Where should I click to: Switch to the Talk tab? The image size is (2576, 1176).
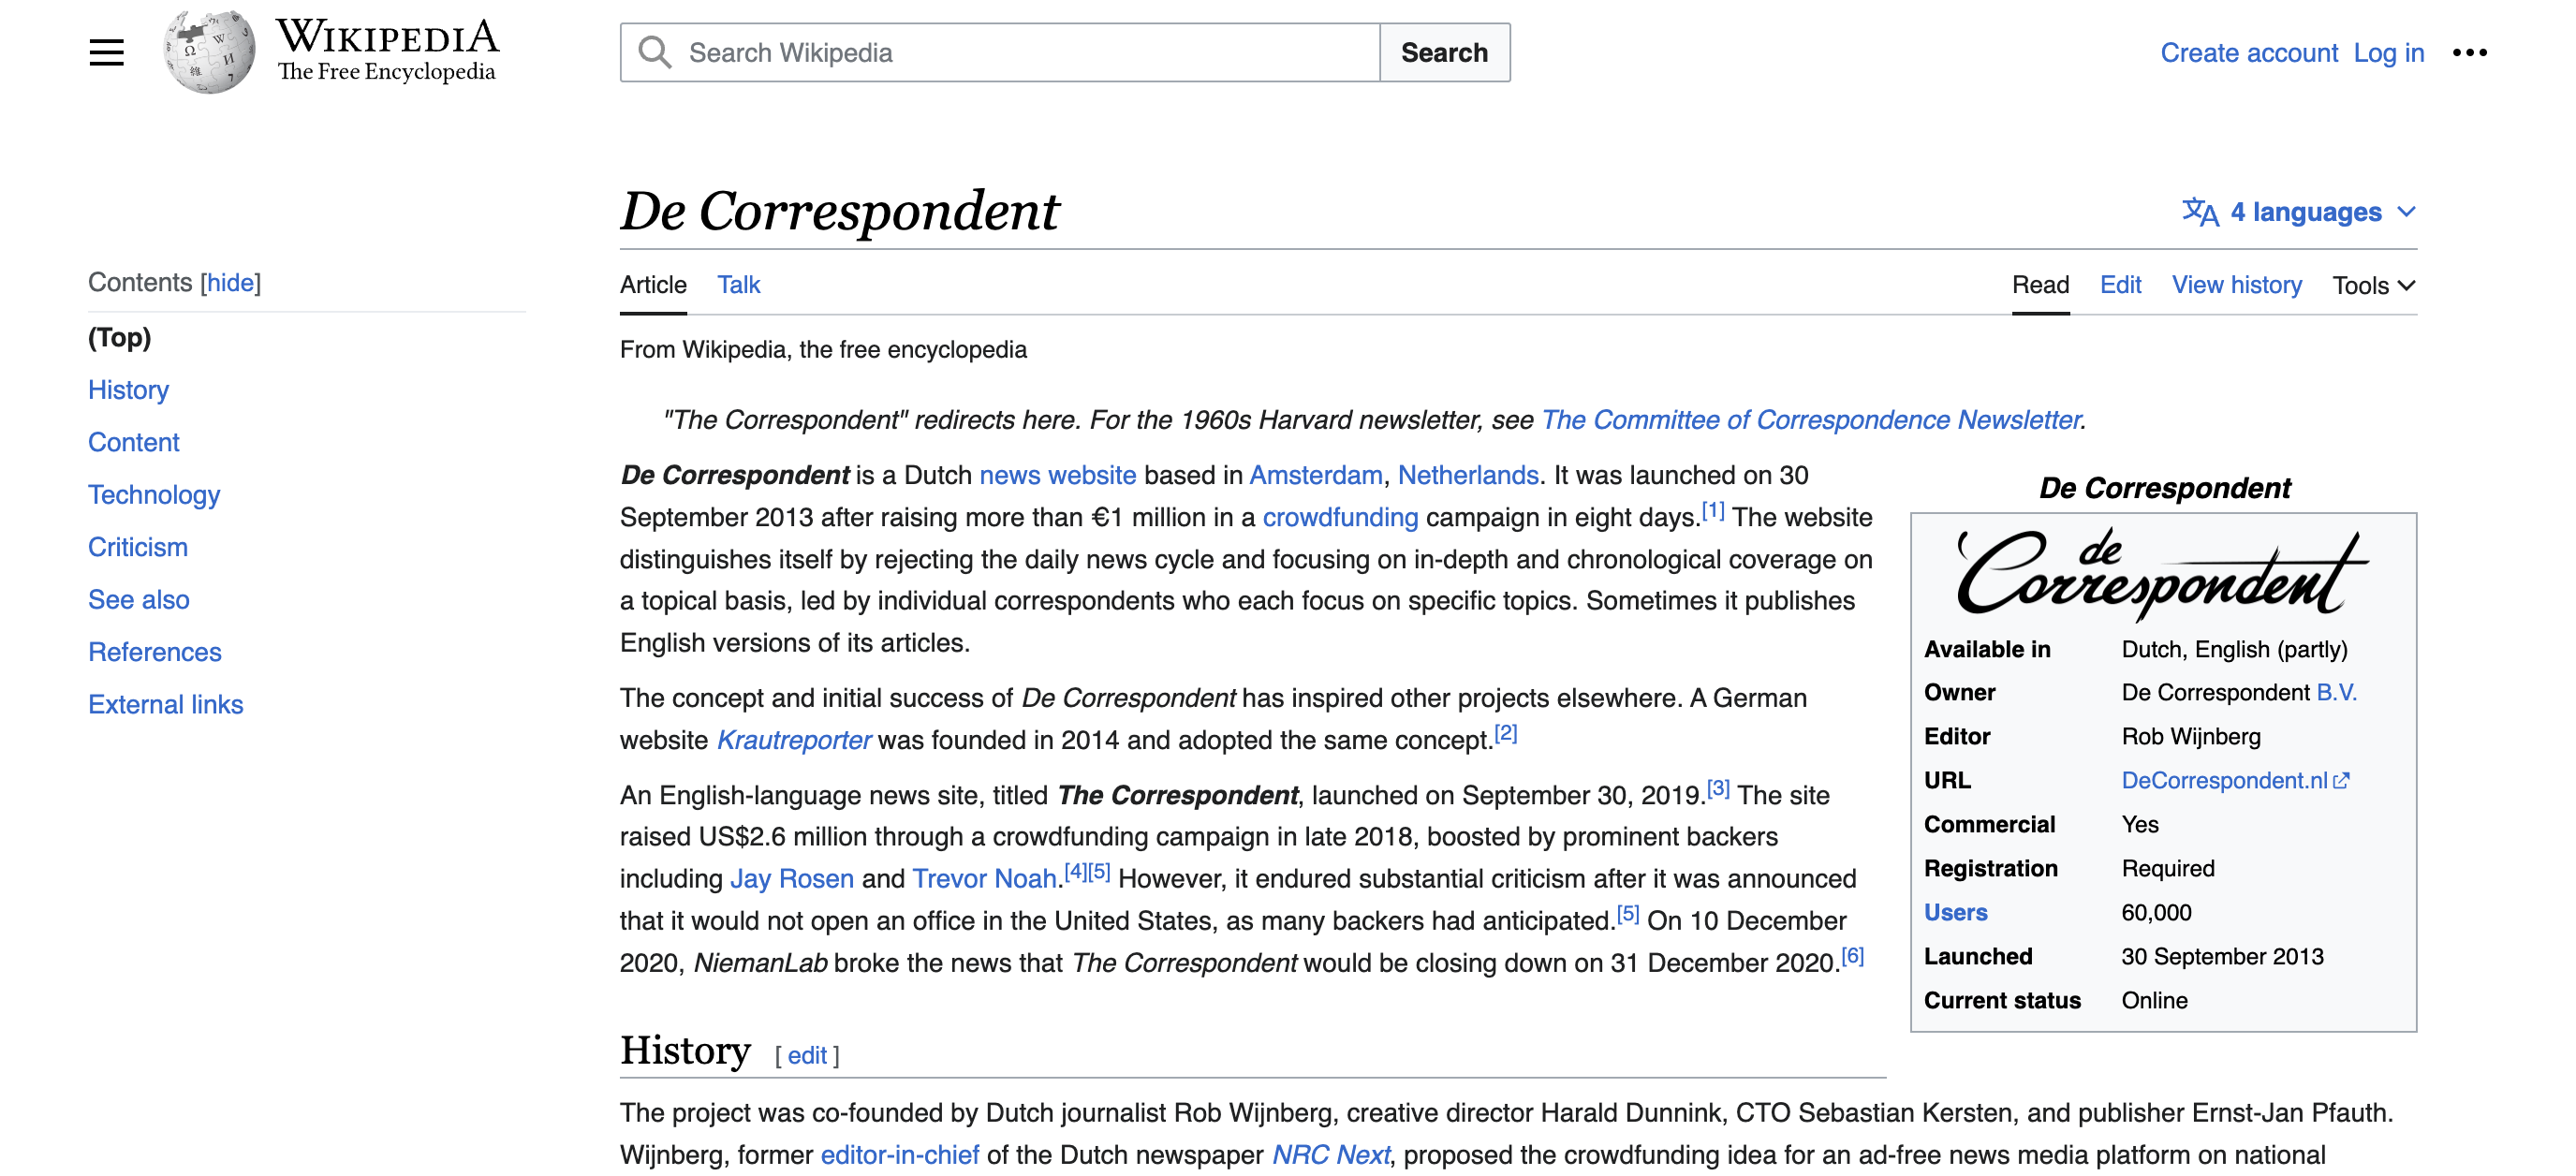738,285
